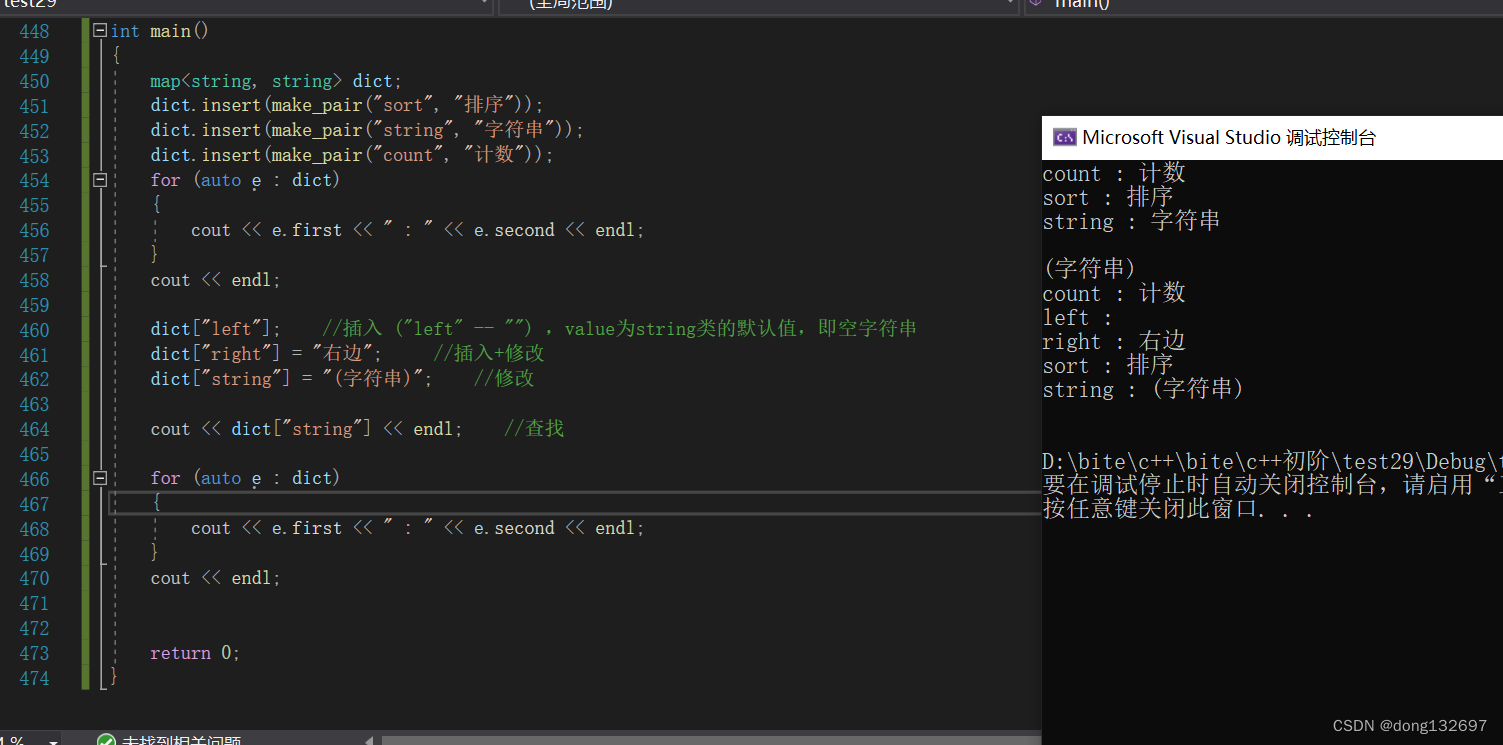
Task: Click the //查找 comment on line 464
Action: click(534, 429)
